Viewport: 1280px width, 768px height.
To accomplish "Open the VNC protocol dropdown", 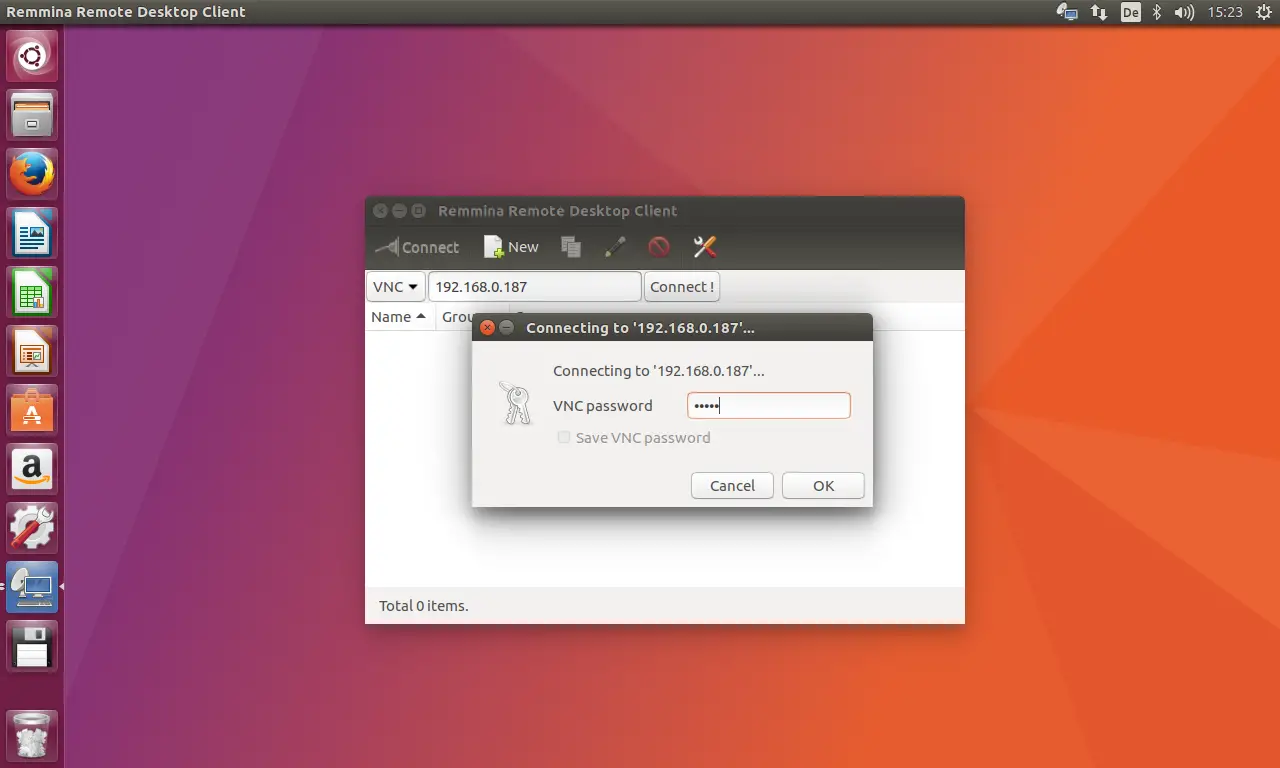I will [x=395, y=286].
